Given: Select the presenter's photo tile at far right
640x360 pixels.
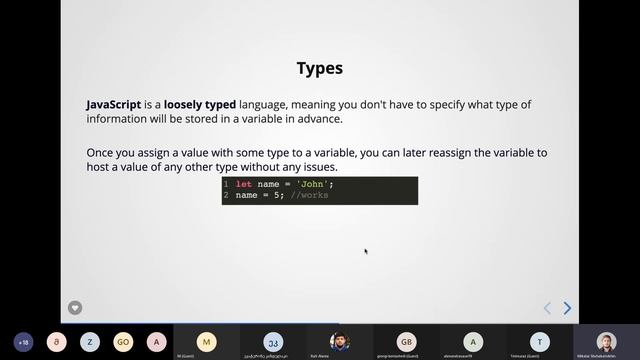Looking at the screenshot, I should pyautogui.click(x=607, y=342).
